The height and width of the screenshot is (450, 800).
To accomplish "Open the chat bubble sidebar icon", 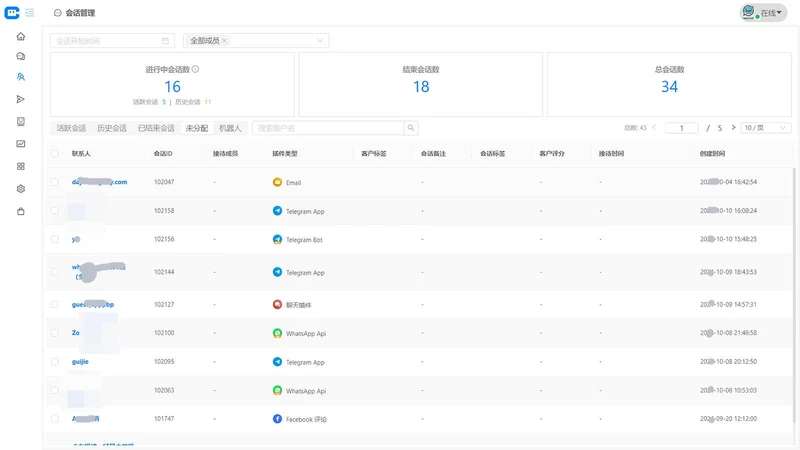I will tap(21, 56).
